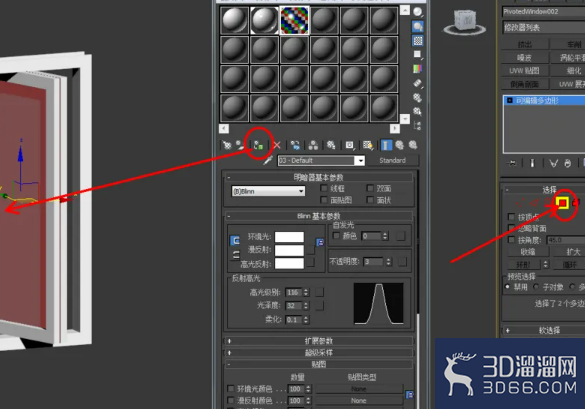This screenshot has width=585, height=409.
Task: Click the Make Preview icon
Action: (x=417, y=83)
